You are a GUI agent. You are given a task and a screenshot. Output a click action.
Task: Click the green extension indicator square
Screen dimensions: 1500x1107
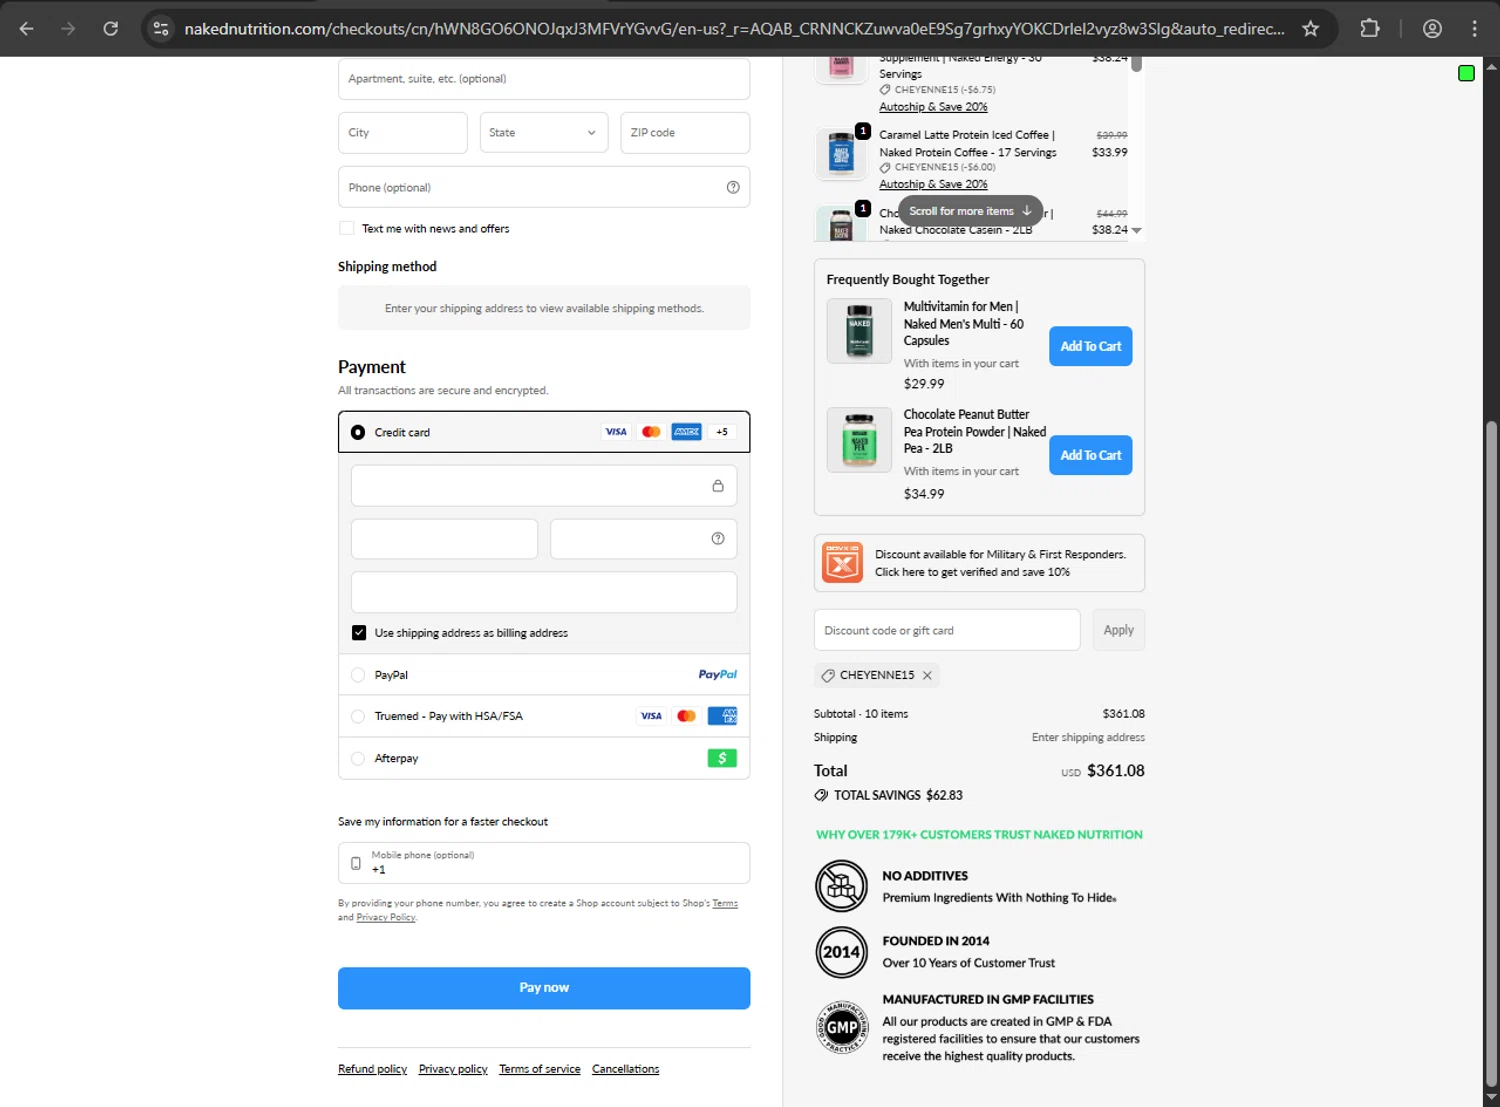(1466, 73)
